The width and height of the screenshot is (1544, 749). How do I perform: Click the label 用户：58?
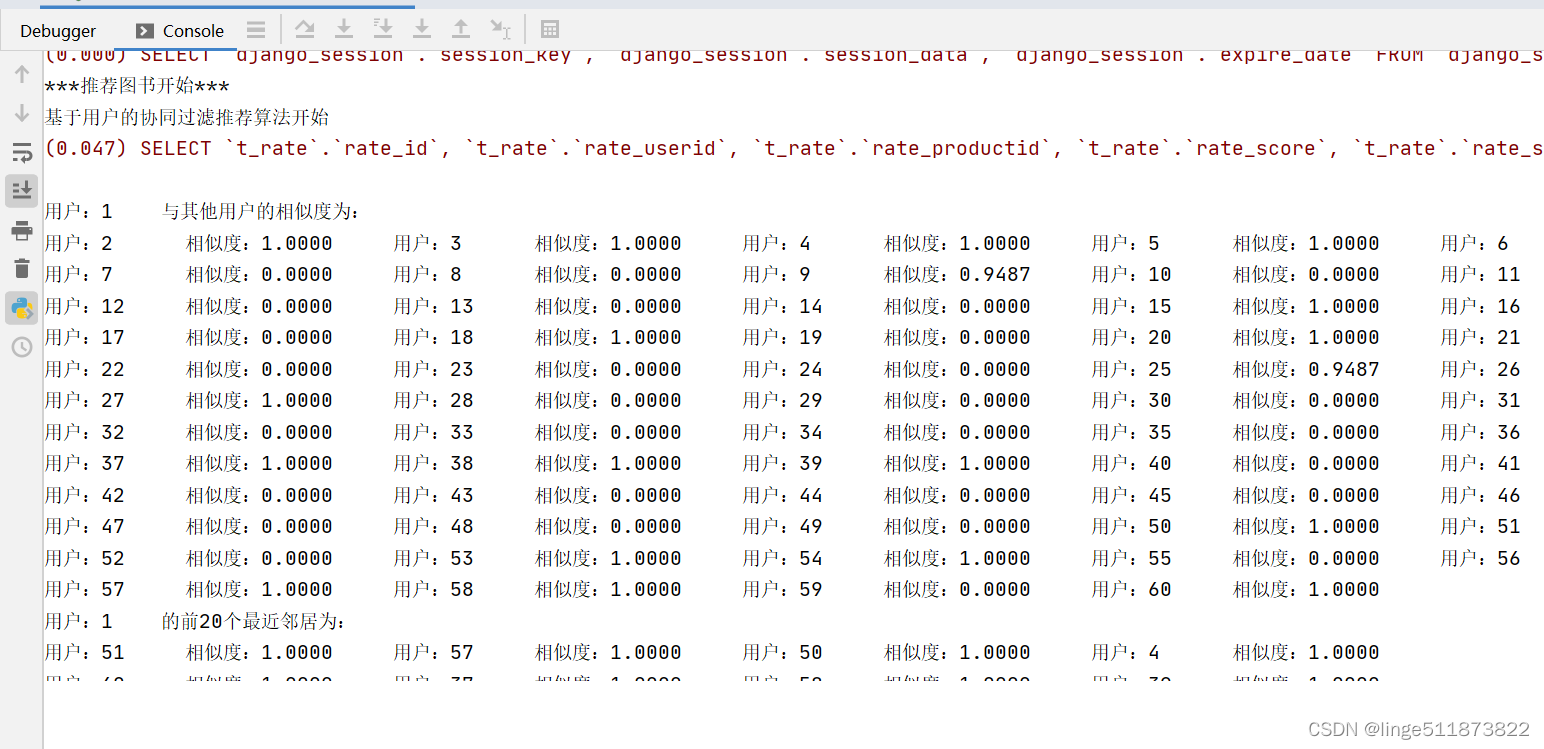pyautogui.click(x=434, y=590)
